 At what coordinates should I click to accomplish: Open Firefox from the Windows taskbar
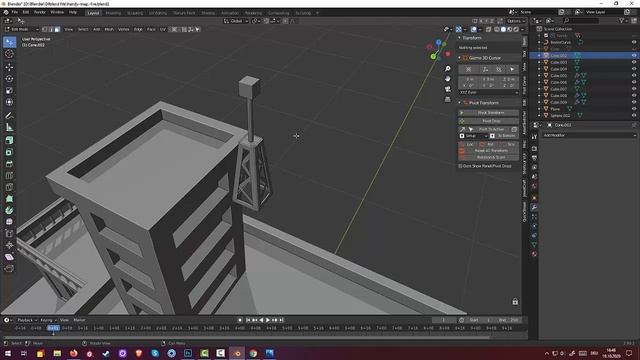tap(73, 353)
